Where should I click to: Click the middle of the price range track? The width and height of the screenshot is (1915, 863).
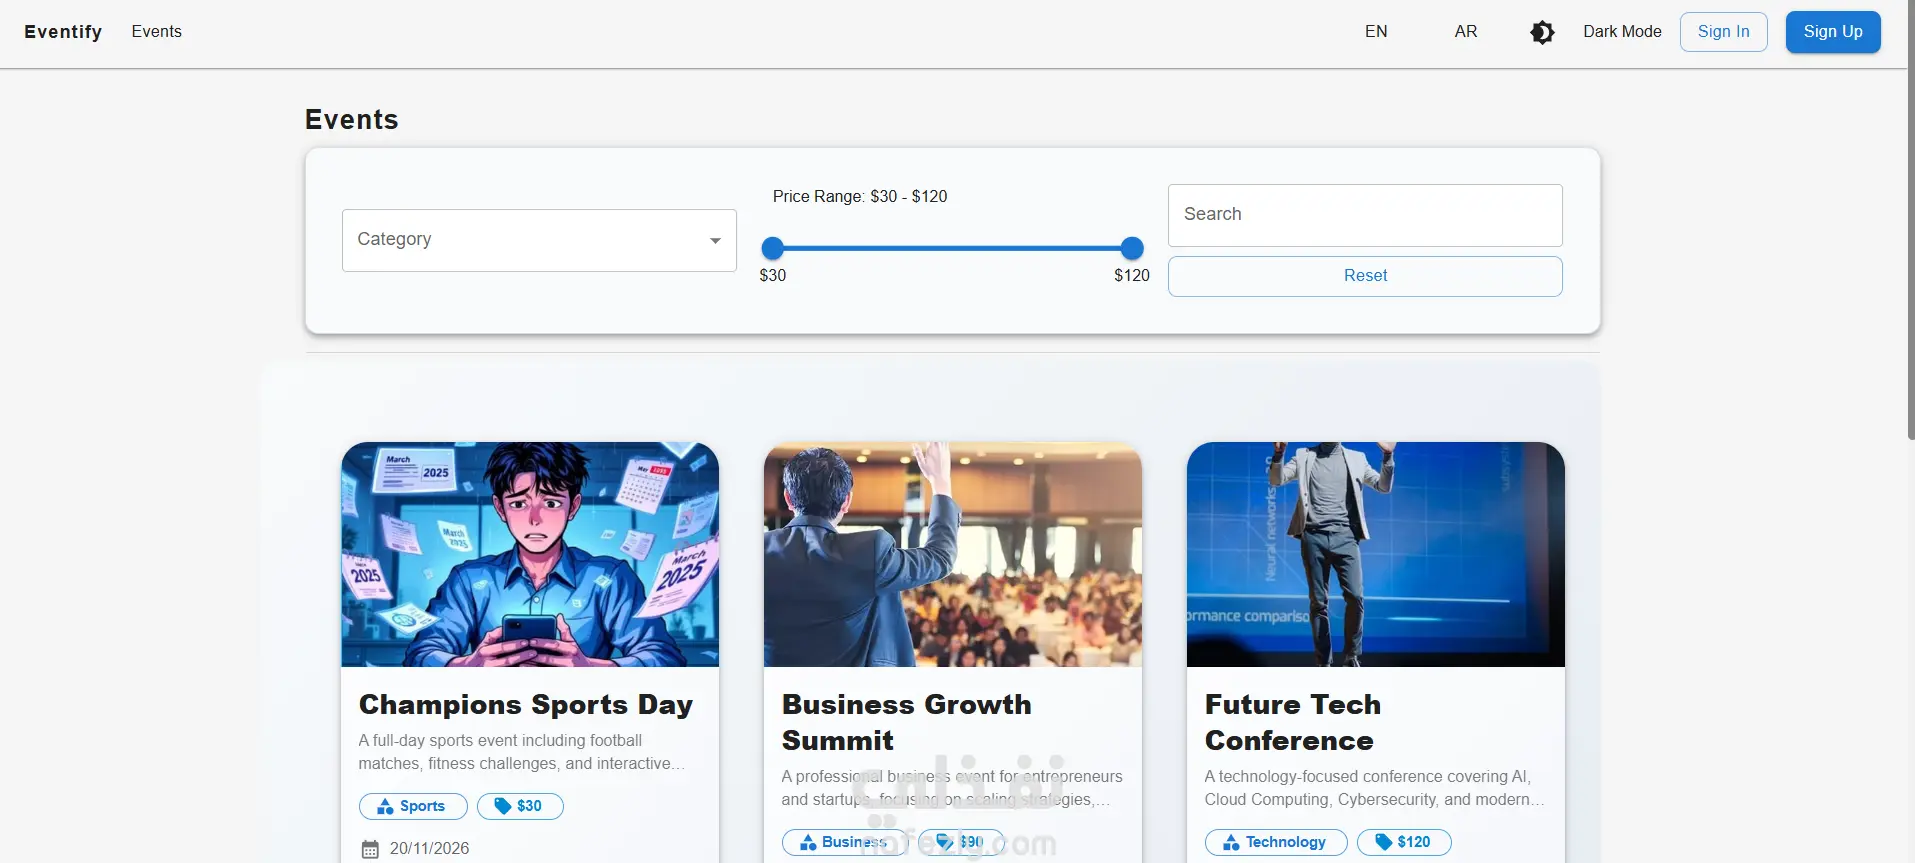point(952,248)
